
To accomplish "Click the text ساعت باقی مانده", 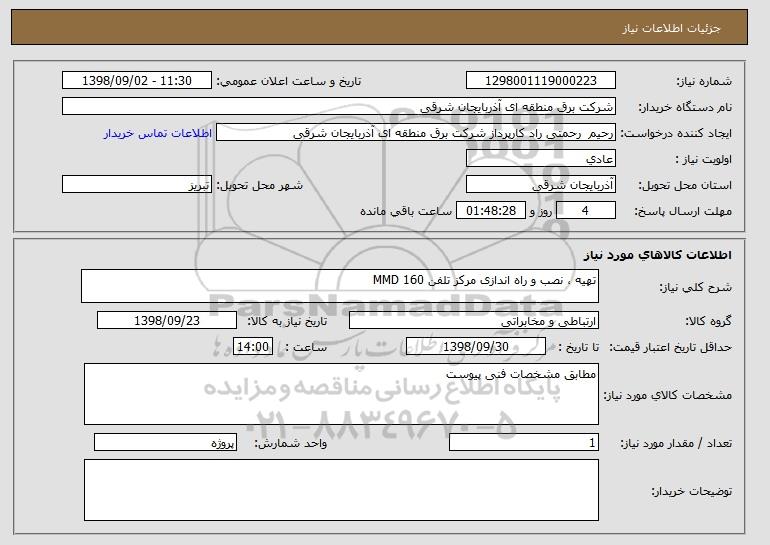I will (406, 211).
